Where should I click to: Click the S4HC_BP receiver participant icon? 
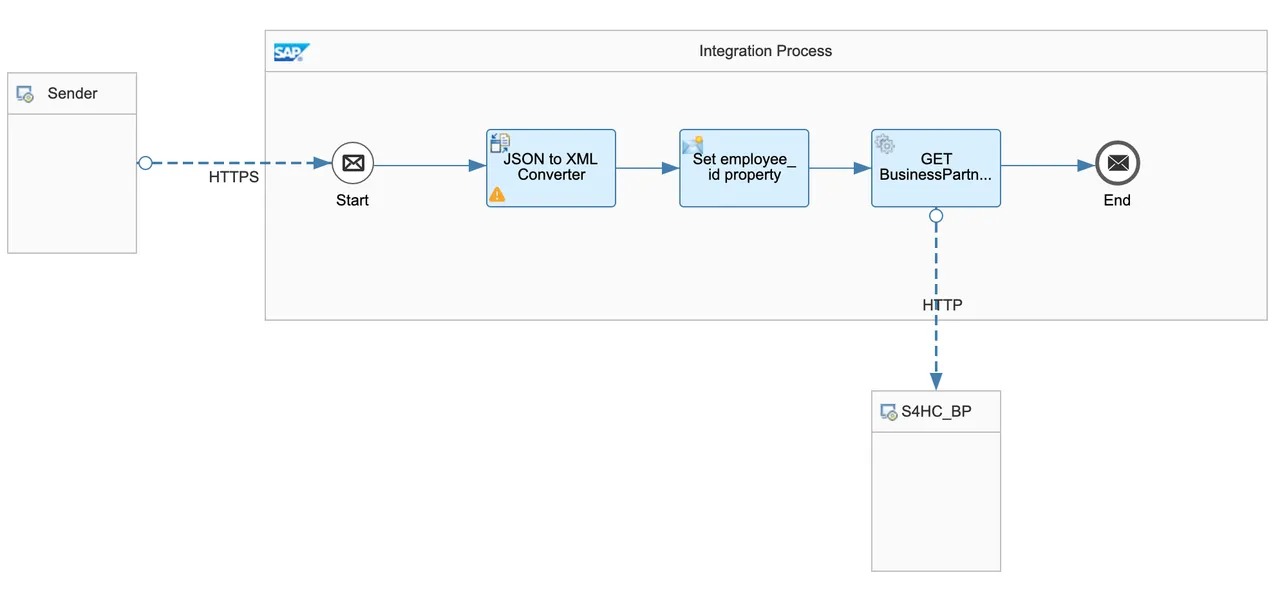(x=888, y=411)
